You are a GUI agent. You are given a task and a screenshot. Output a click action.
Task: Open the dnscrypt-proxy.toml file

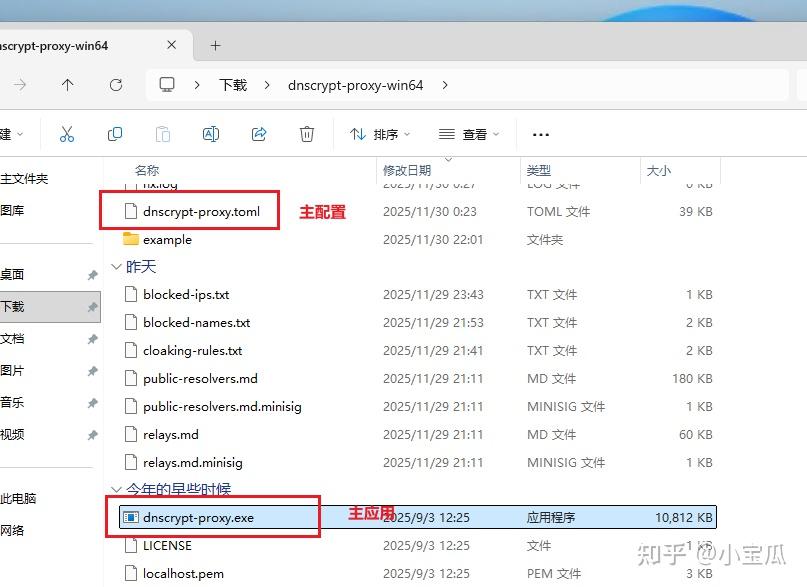click(x=200, y=211)
